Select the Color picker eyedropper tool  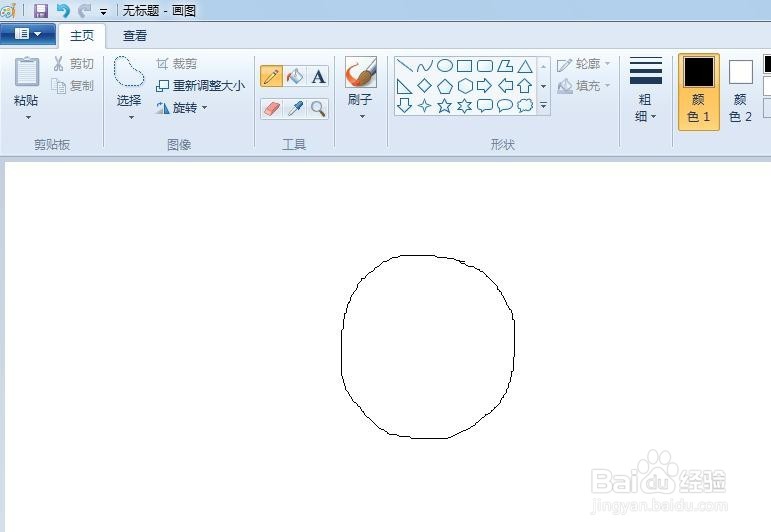pyautogui.click(x=295, y=109)
